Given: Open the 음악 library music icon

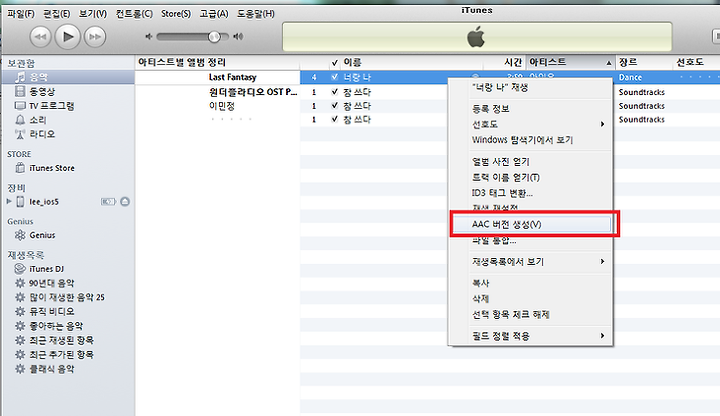Looking at the screenshot, I should point(20,77).
